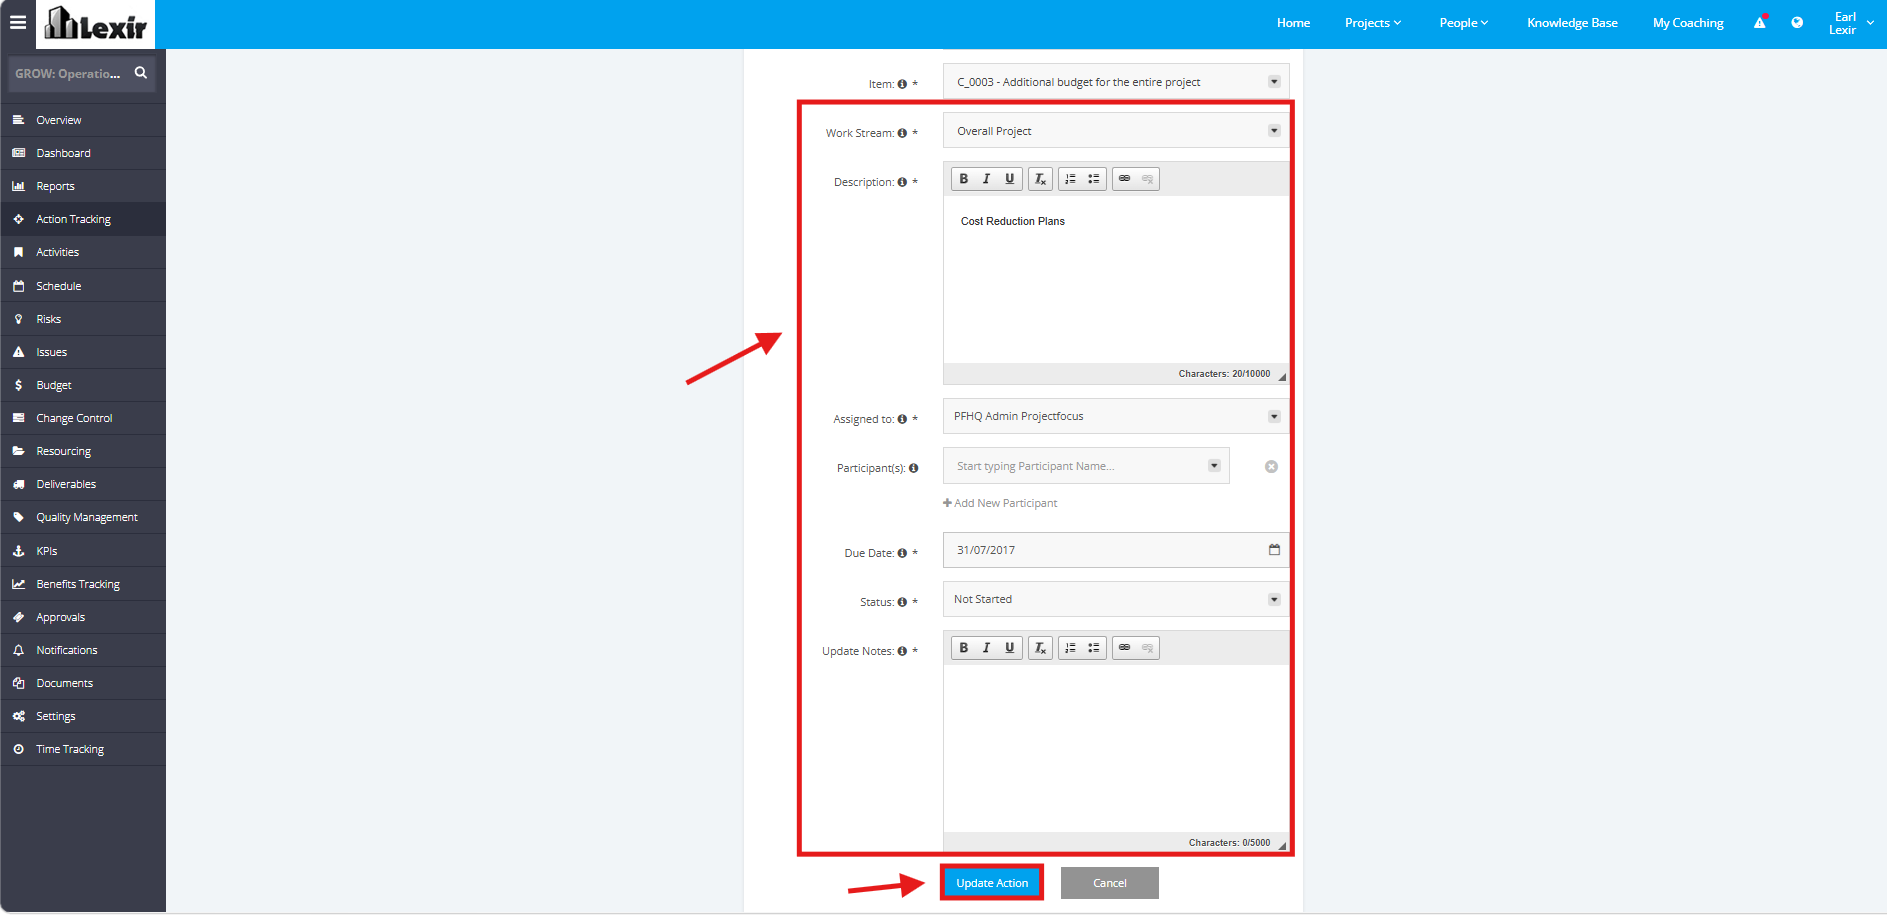Screen dimensions: 1887x916
Task: Grab the Description editor resize handle
Action: (1282, 377)
